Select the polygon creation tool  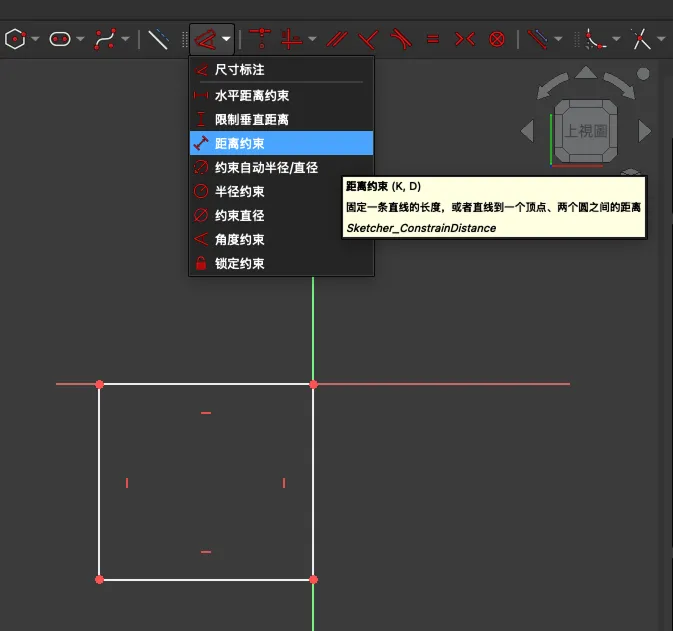click(x=15, y=39)
